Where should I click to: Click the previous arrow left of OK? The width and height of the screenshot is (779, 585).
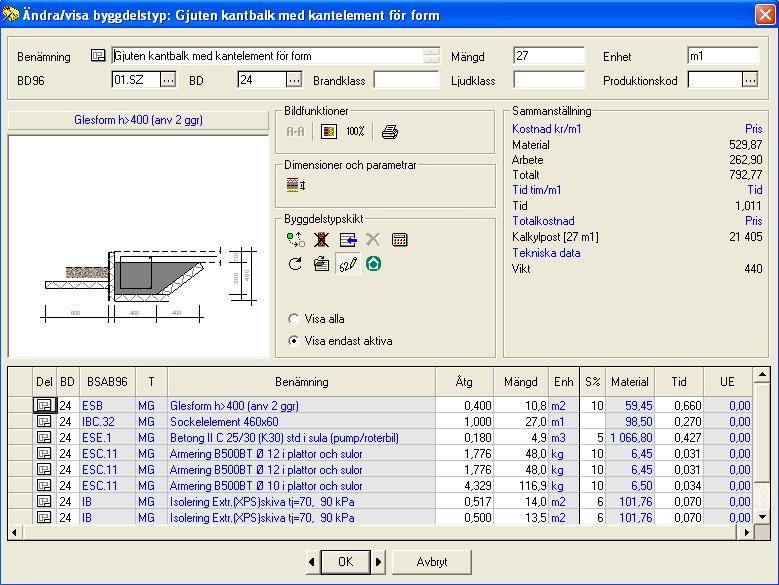pos(312,562)
